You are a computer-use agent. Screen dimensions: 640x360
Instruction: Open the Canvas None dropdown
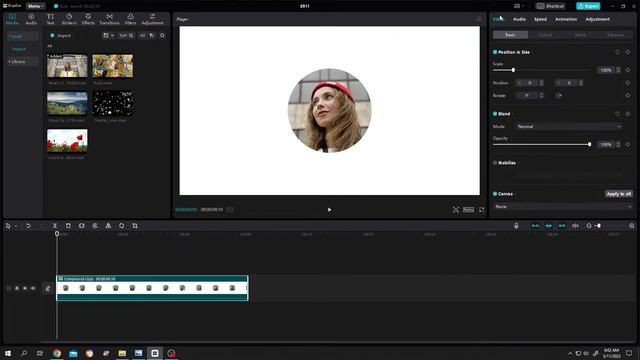[563, 207]
